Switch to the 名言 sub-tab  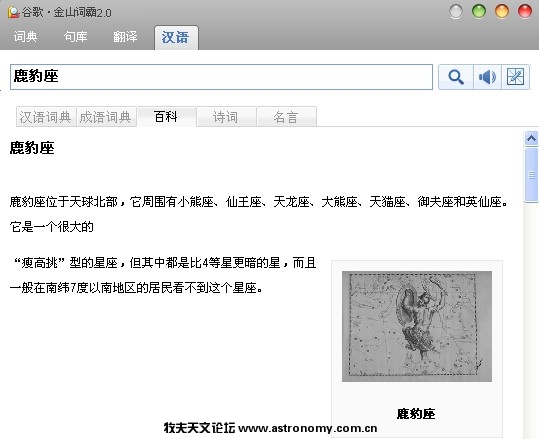tap(286, 117)
